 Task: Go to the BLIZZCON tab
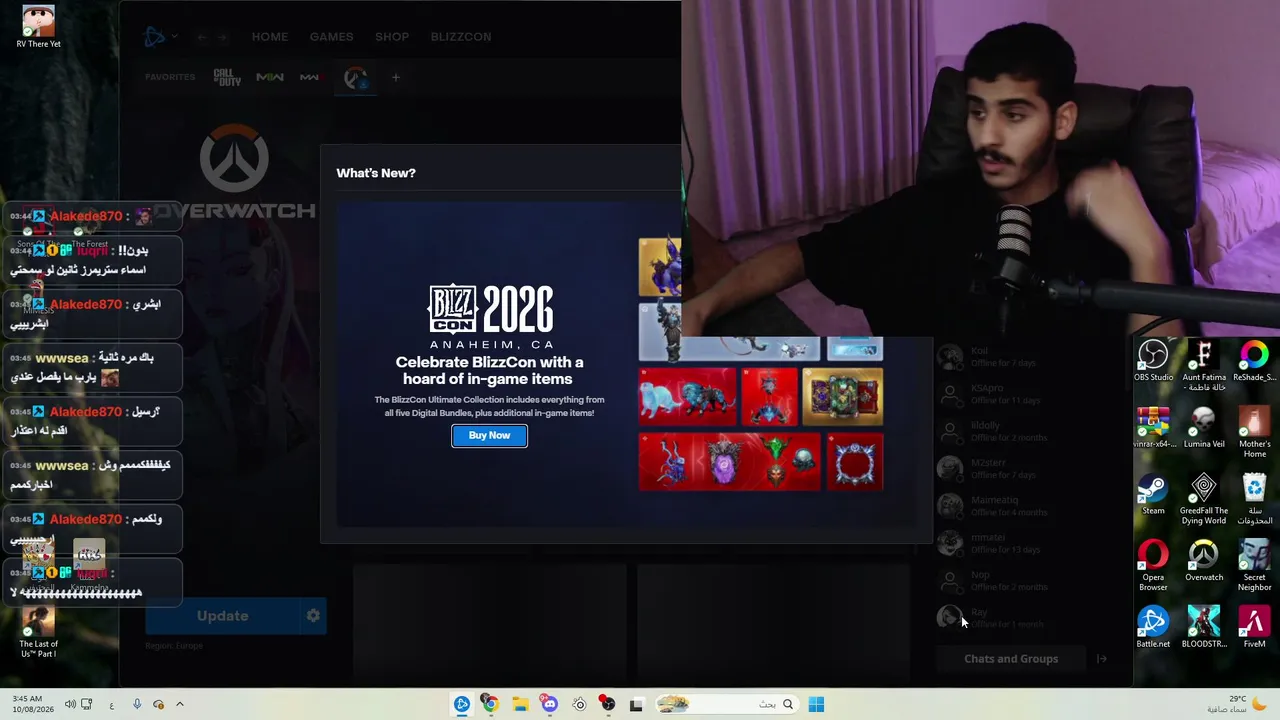coord(461,37)
